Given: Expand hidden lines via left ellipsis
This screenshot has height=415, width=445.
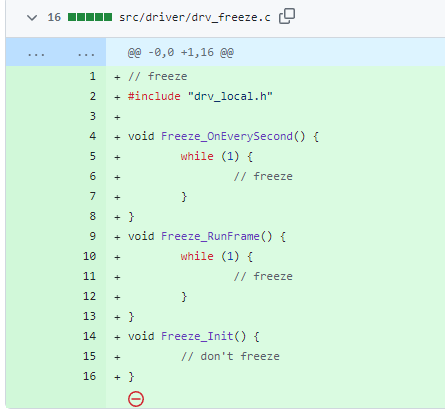Looking at the screenshot, I should point(36,53).
